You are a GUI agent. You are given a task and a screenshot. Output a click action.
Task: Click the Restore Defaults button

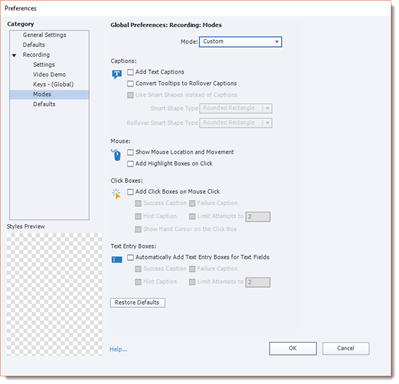tap(138, 303)
